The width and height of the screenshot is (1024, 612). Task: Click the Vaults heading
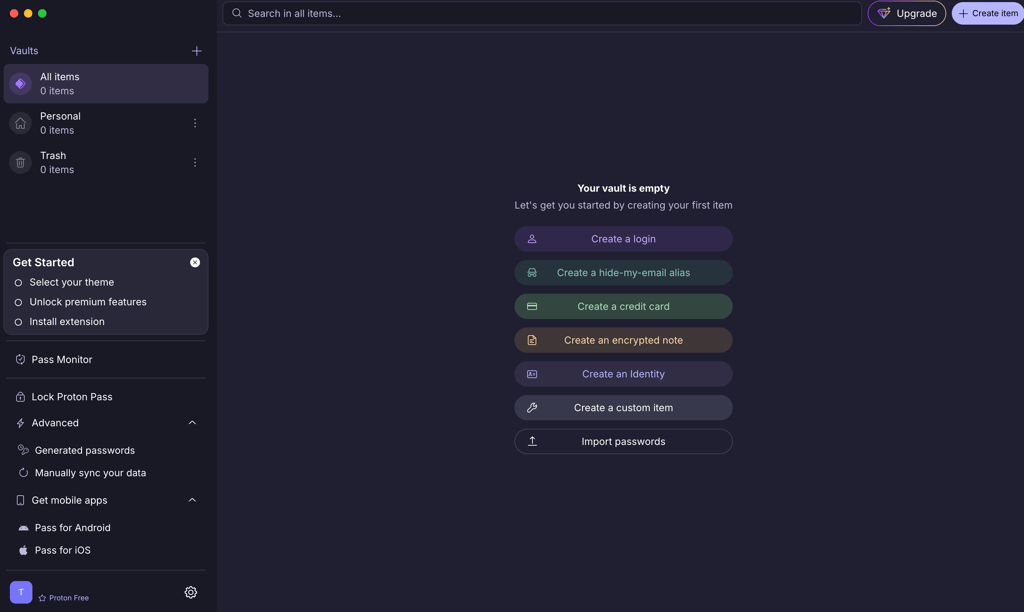pyautogui.click(x=24, y=51)
